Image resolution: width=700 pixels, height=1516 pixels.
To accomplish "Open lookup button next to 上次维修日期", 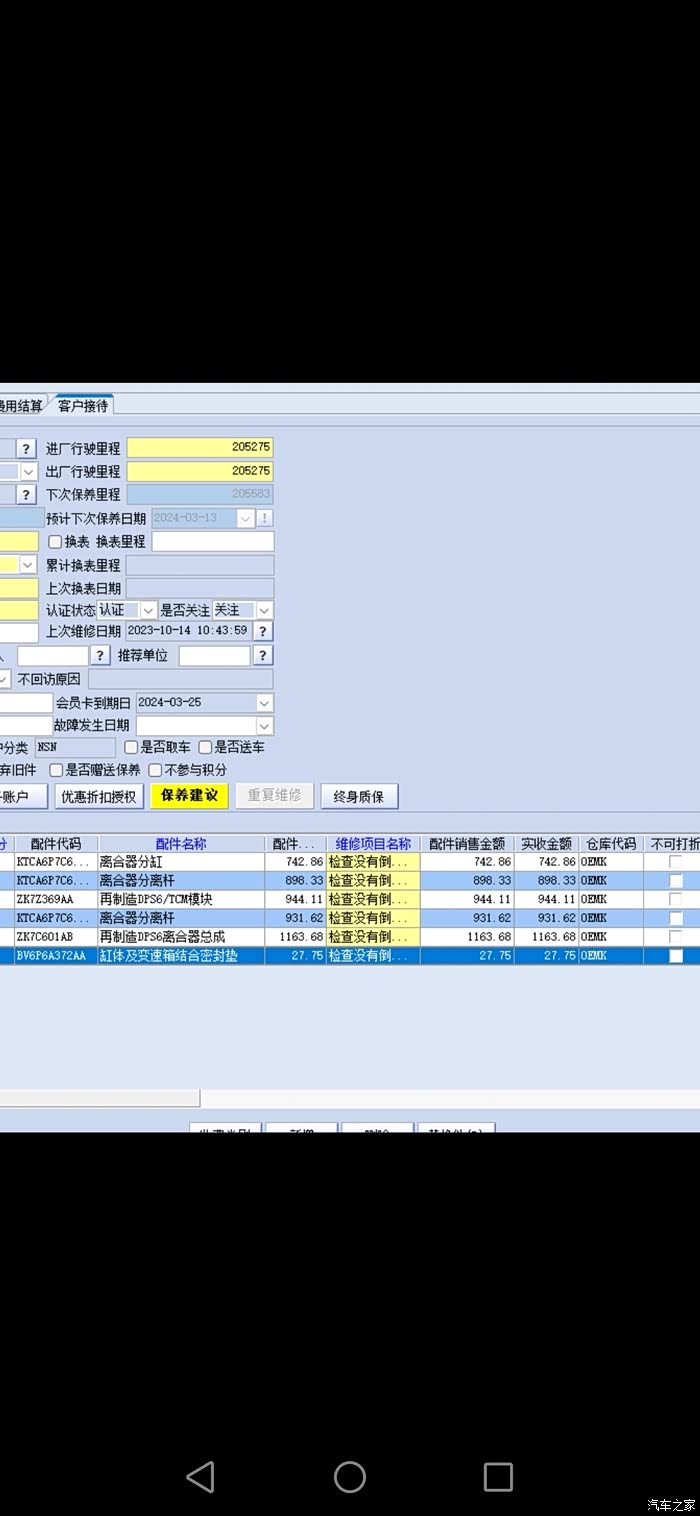I will pyautogui.click(x=262, y=631).
